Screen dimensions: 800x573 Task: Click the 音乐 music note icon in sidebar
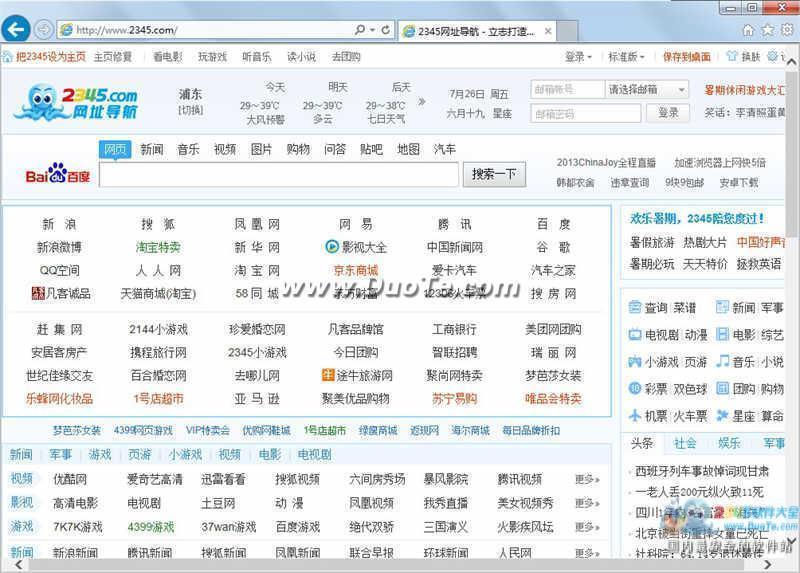click(x=722, y=361)
